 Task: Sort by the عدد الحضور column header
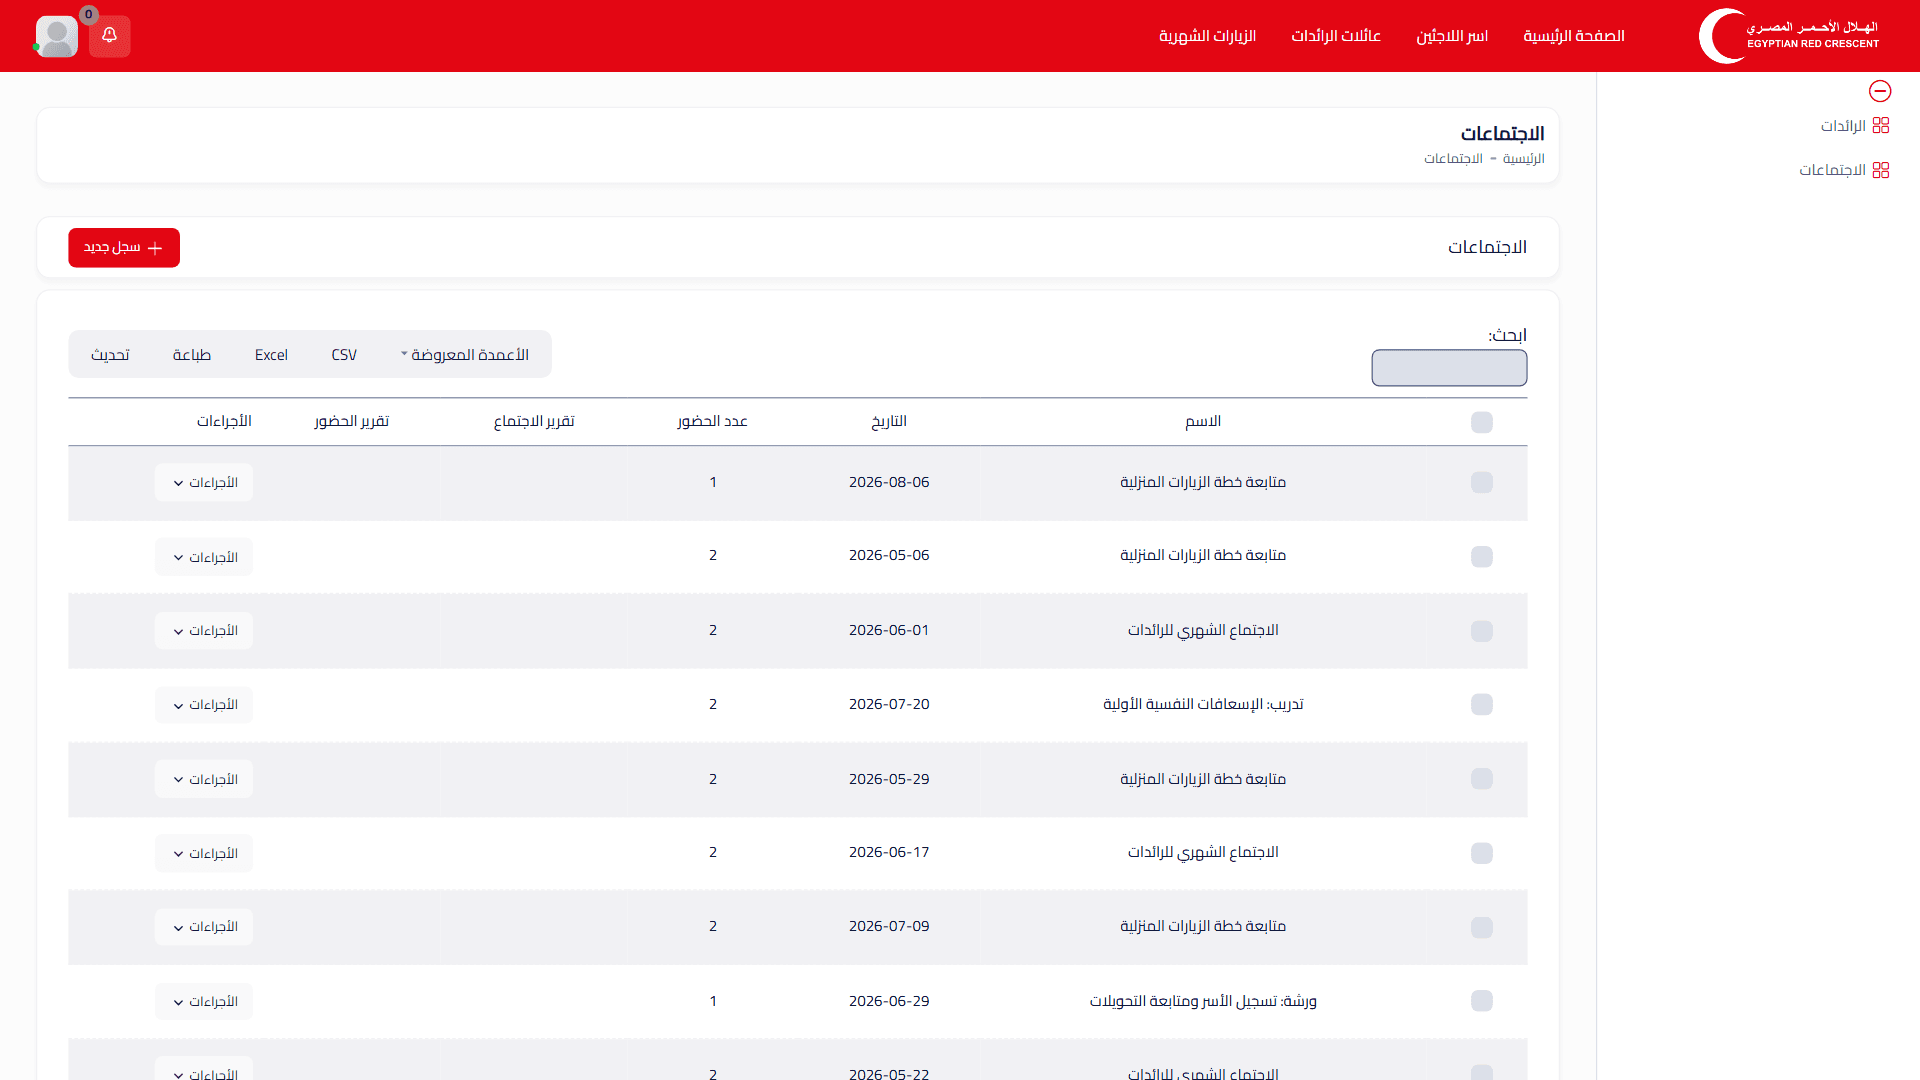click(x=712, y=421)
